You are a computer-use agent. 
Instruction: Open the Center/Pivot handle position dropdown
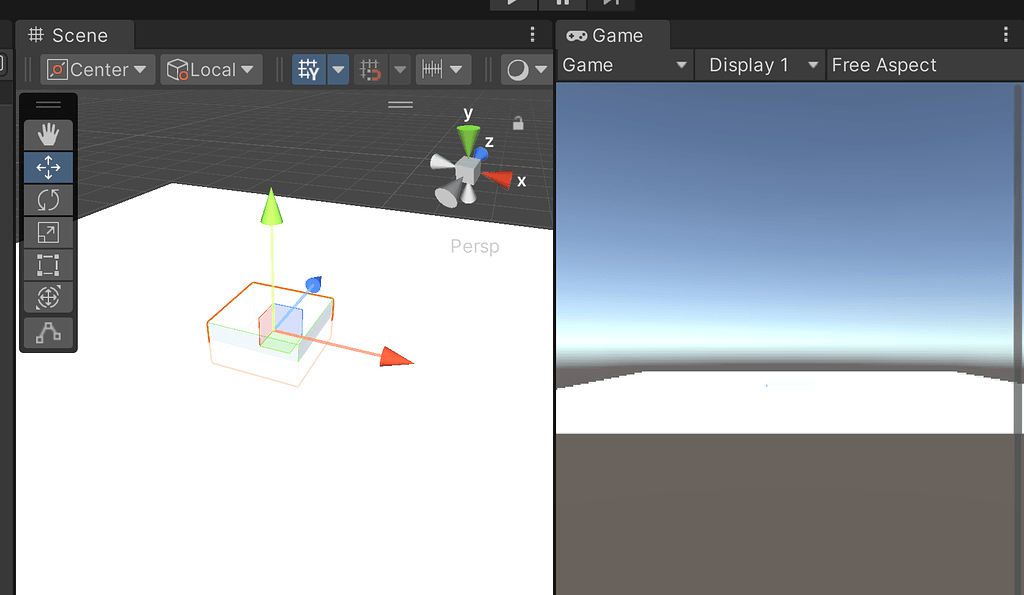point(97,69)
